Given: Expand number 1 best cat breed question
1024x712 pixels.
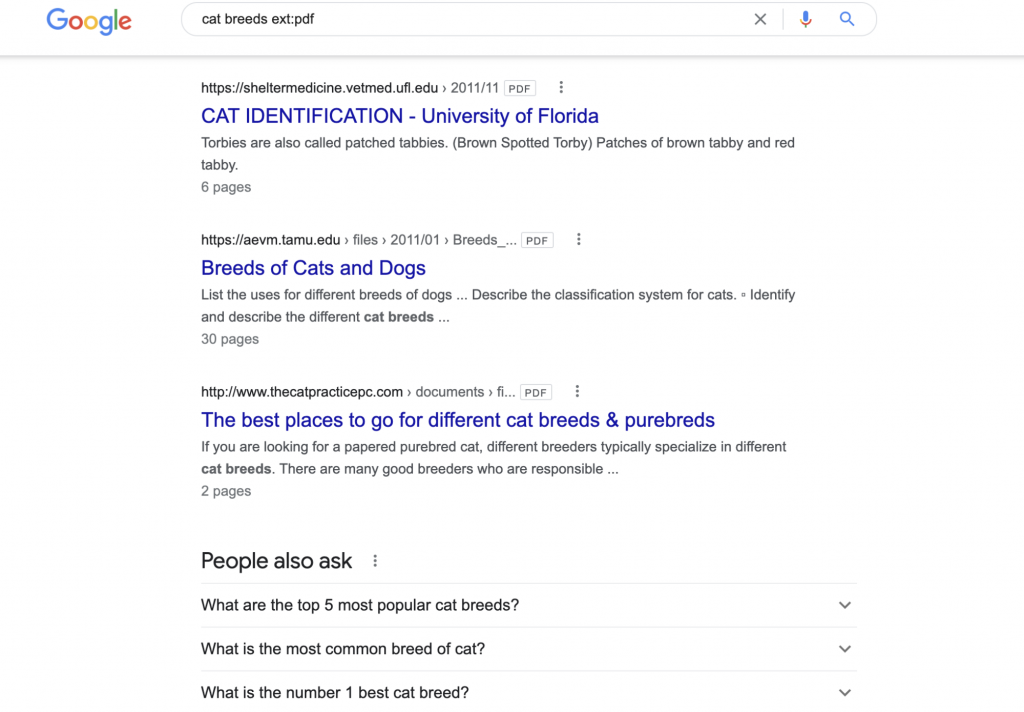Looking at the screenshot, I should pos(529,692).
